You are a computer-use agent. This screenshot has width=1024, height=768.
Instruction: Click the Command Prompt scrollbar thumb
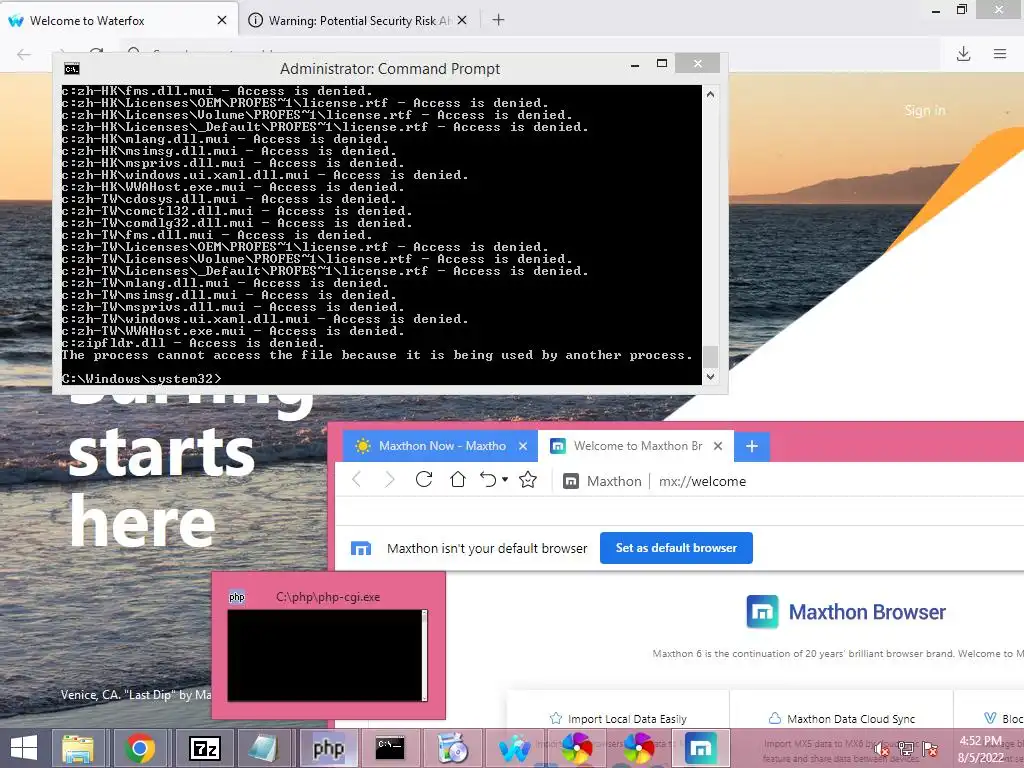(x=711, y=357)
